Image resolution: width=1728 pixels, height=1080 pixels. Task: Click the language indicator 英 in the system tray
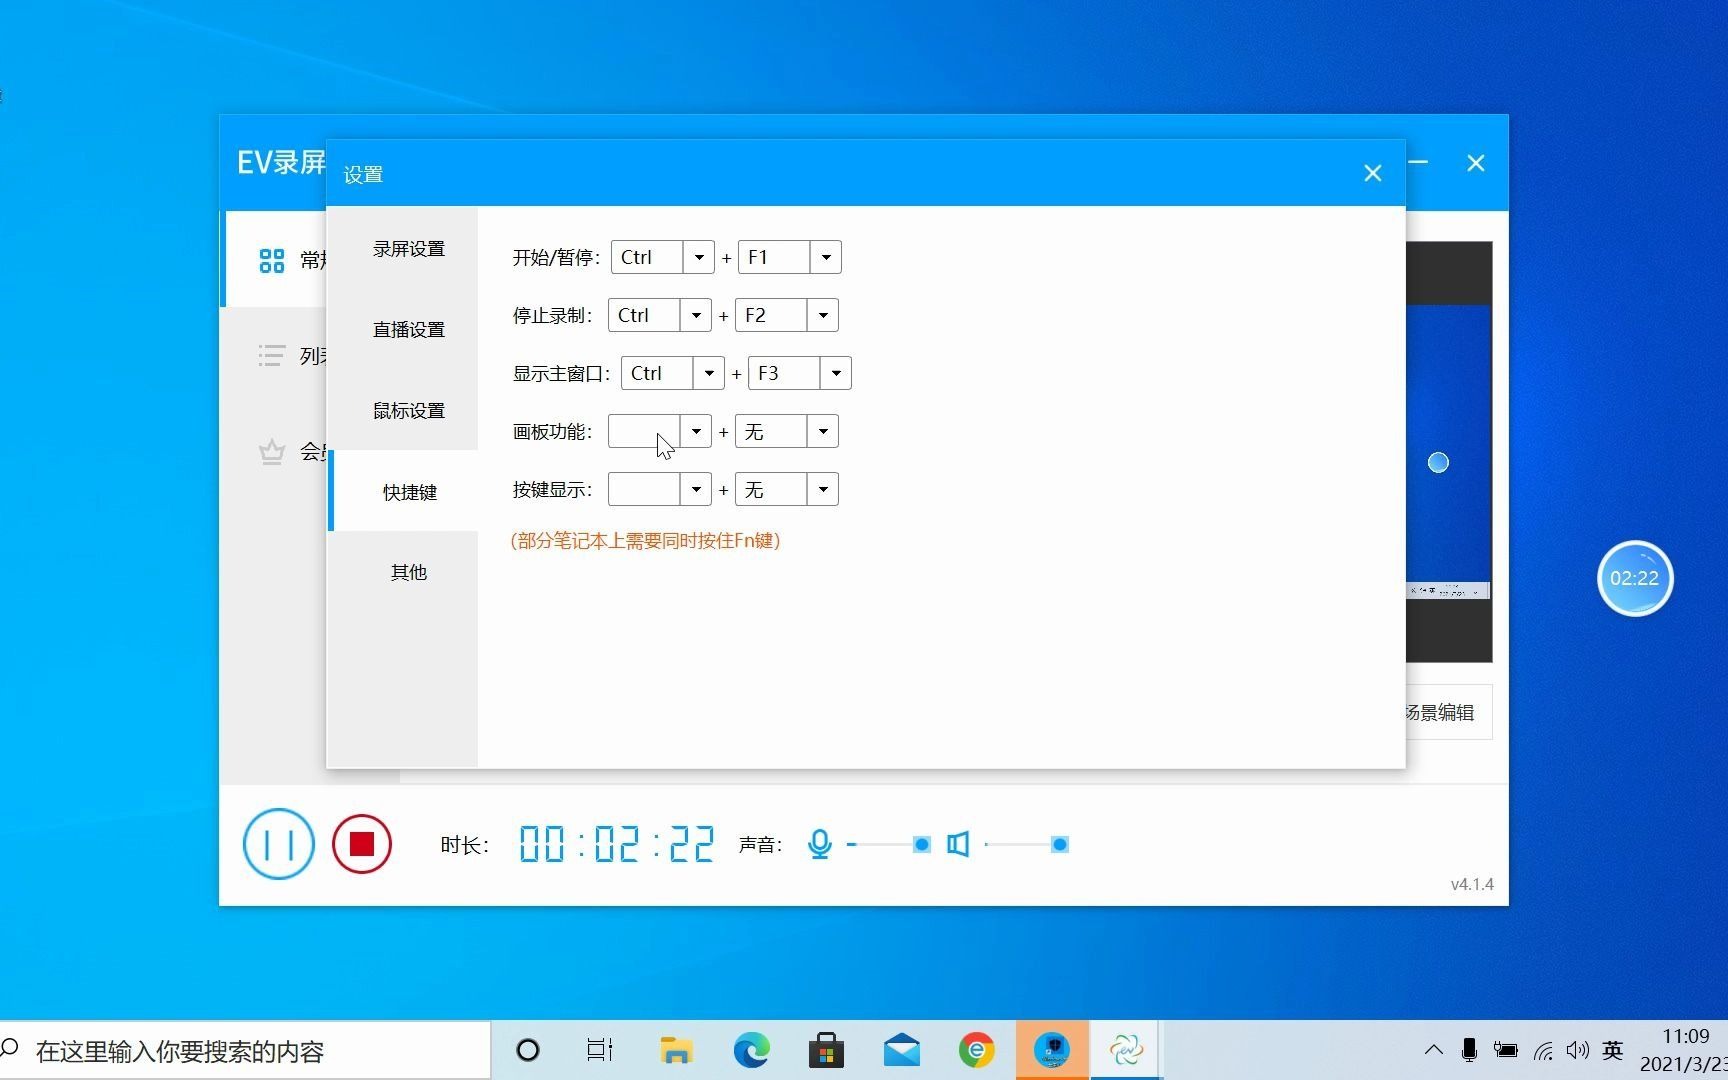click(1612, 1050)
